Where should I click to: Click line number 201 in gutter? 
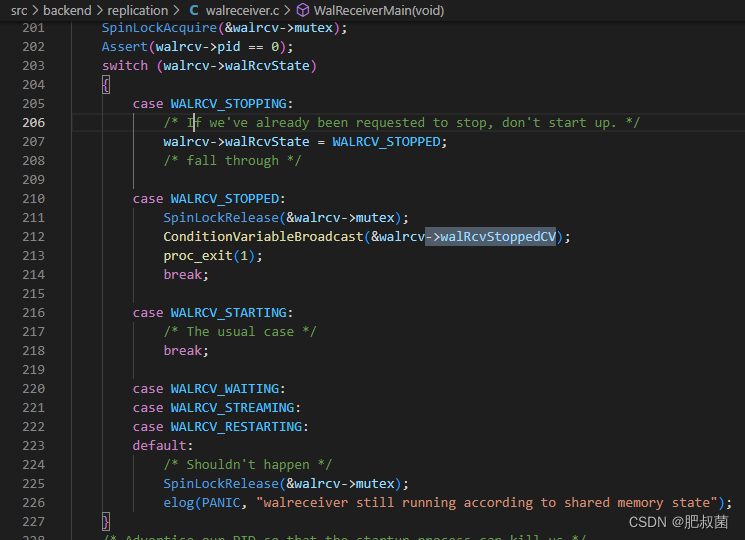[34, 28]
